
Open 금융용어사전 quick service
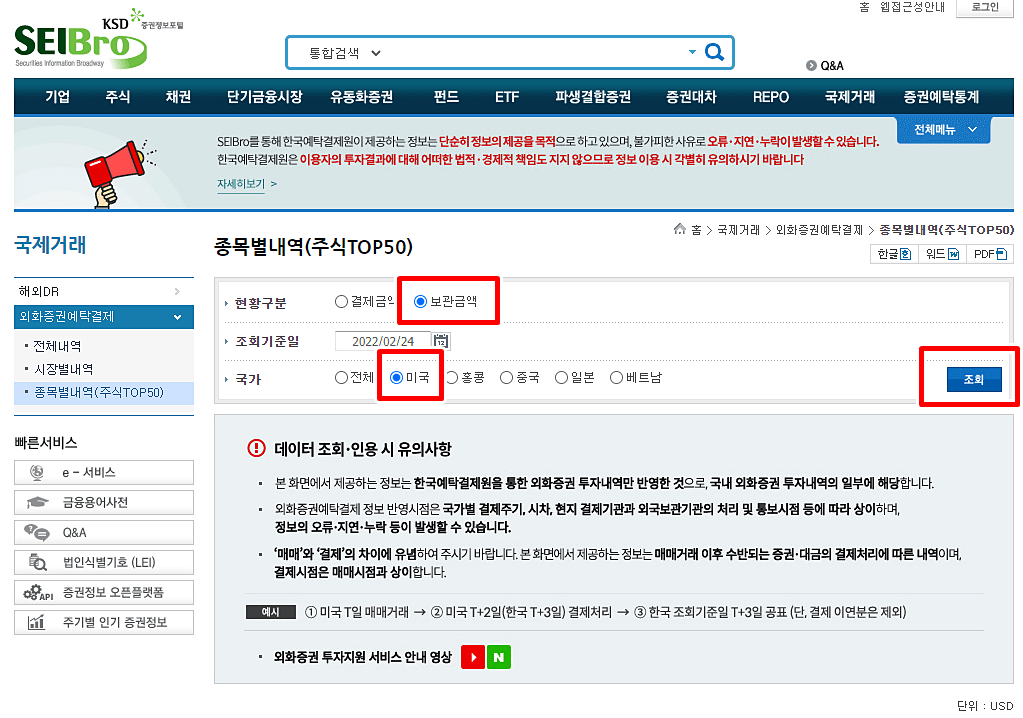pos(104,502)
